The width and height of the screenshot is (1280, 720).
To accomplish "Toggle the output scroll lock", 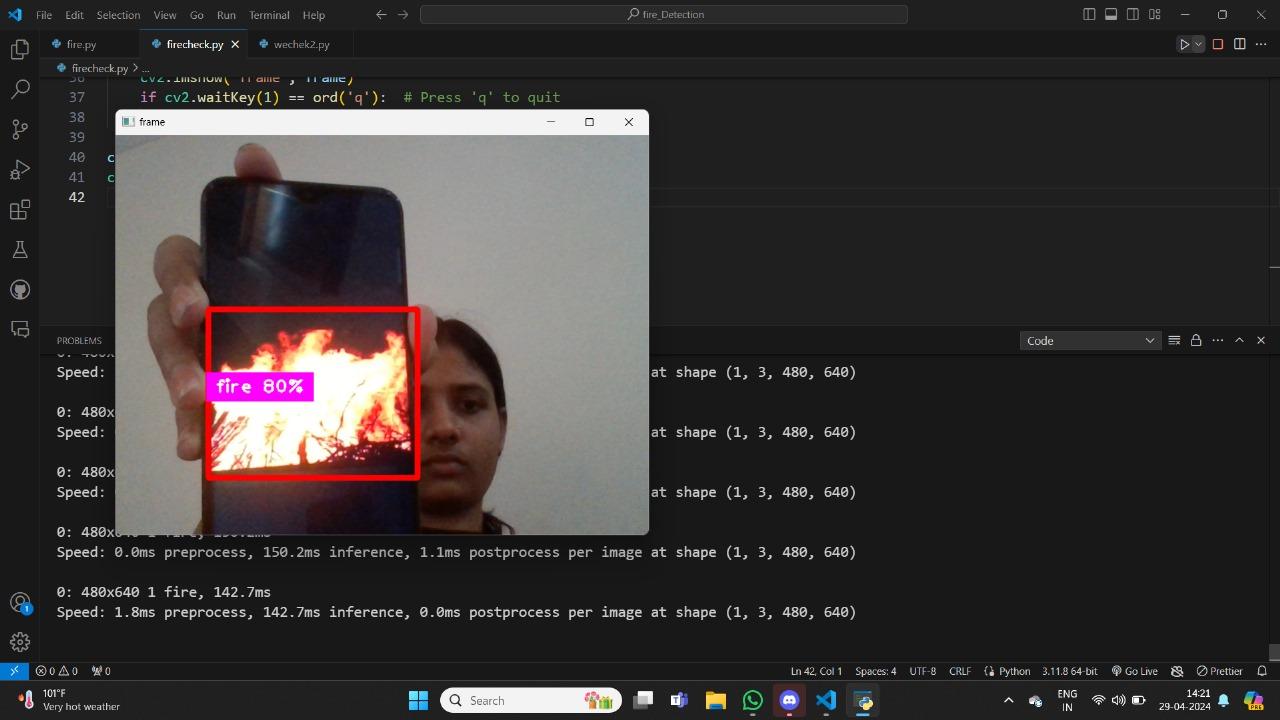I will [1196, 340].
